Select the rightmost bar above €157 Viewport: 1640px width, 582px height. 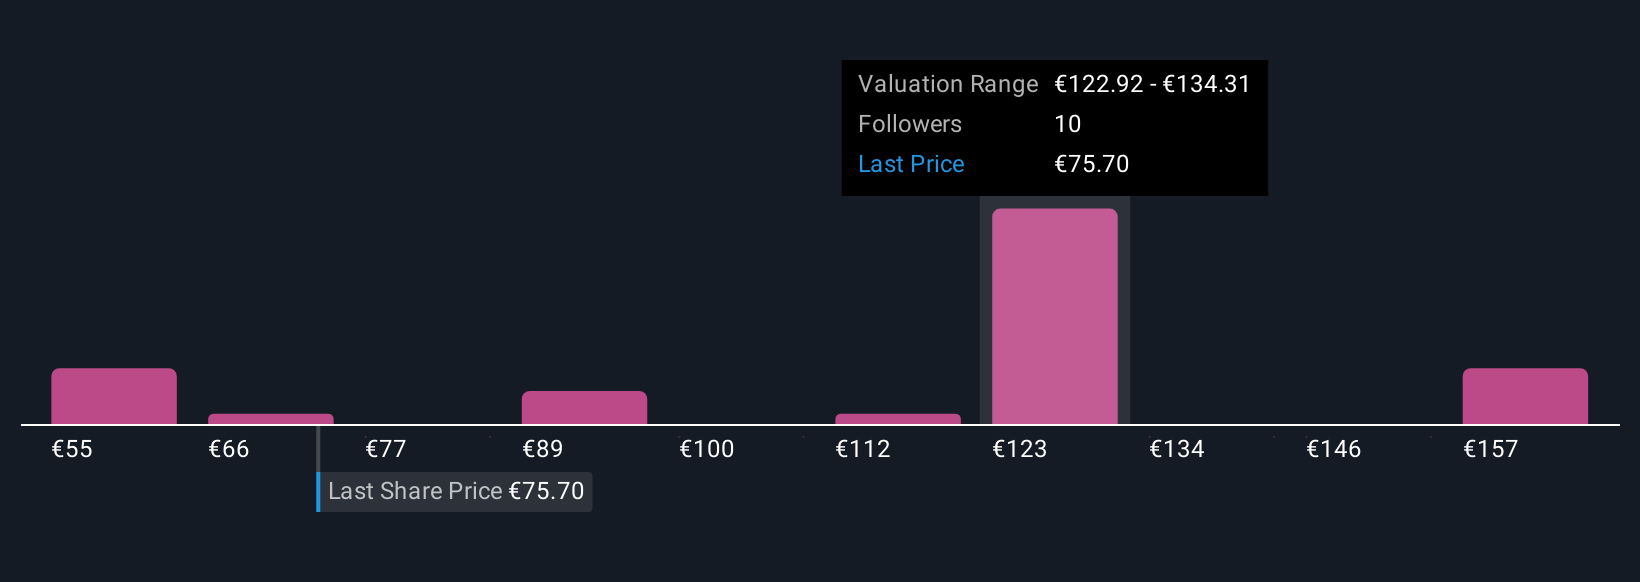tap(1524, 396)
